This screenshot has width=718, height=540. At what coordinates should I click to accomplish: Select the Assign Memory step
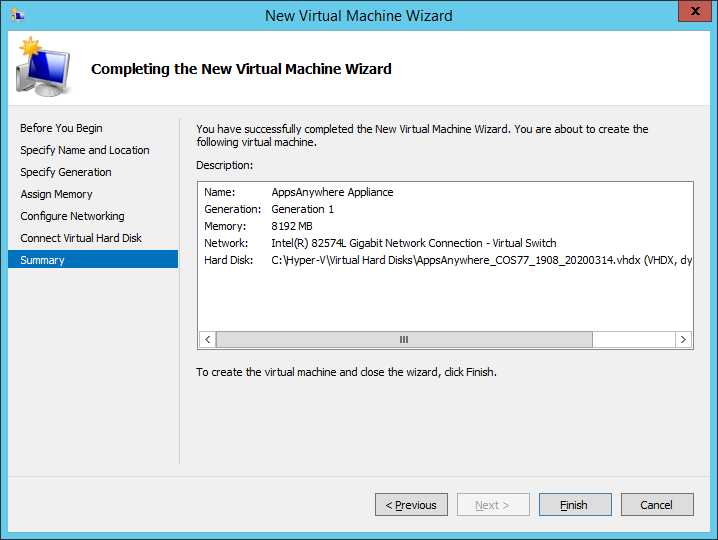[56, 194]
